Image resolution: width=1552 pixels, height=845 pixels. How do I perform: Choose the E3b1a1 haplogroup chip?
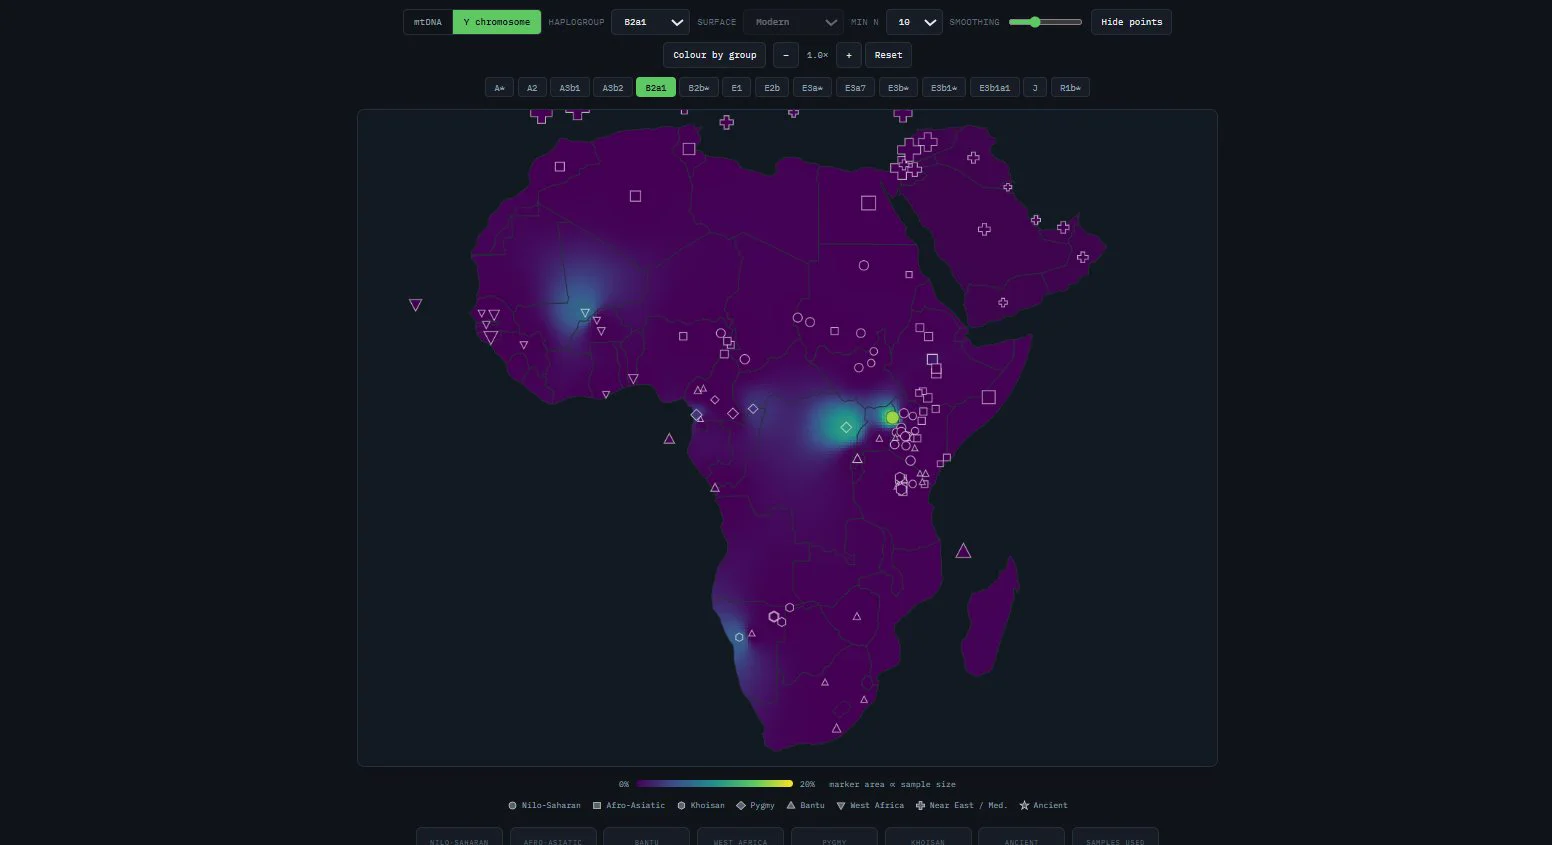click(x=995, y=88)
